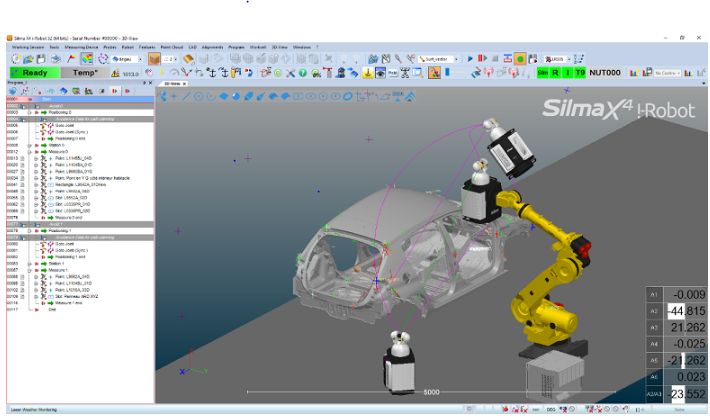Click the Open folder icon
The image size is (710, 420).
[29, 59]
